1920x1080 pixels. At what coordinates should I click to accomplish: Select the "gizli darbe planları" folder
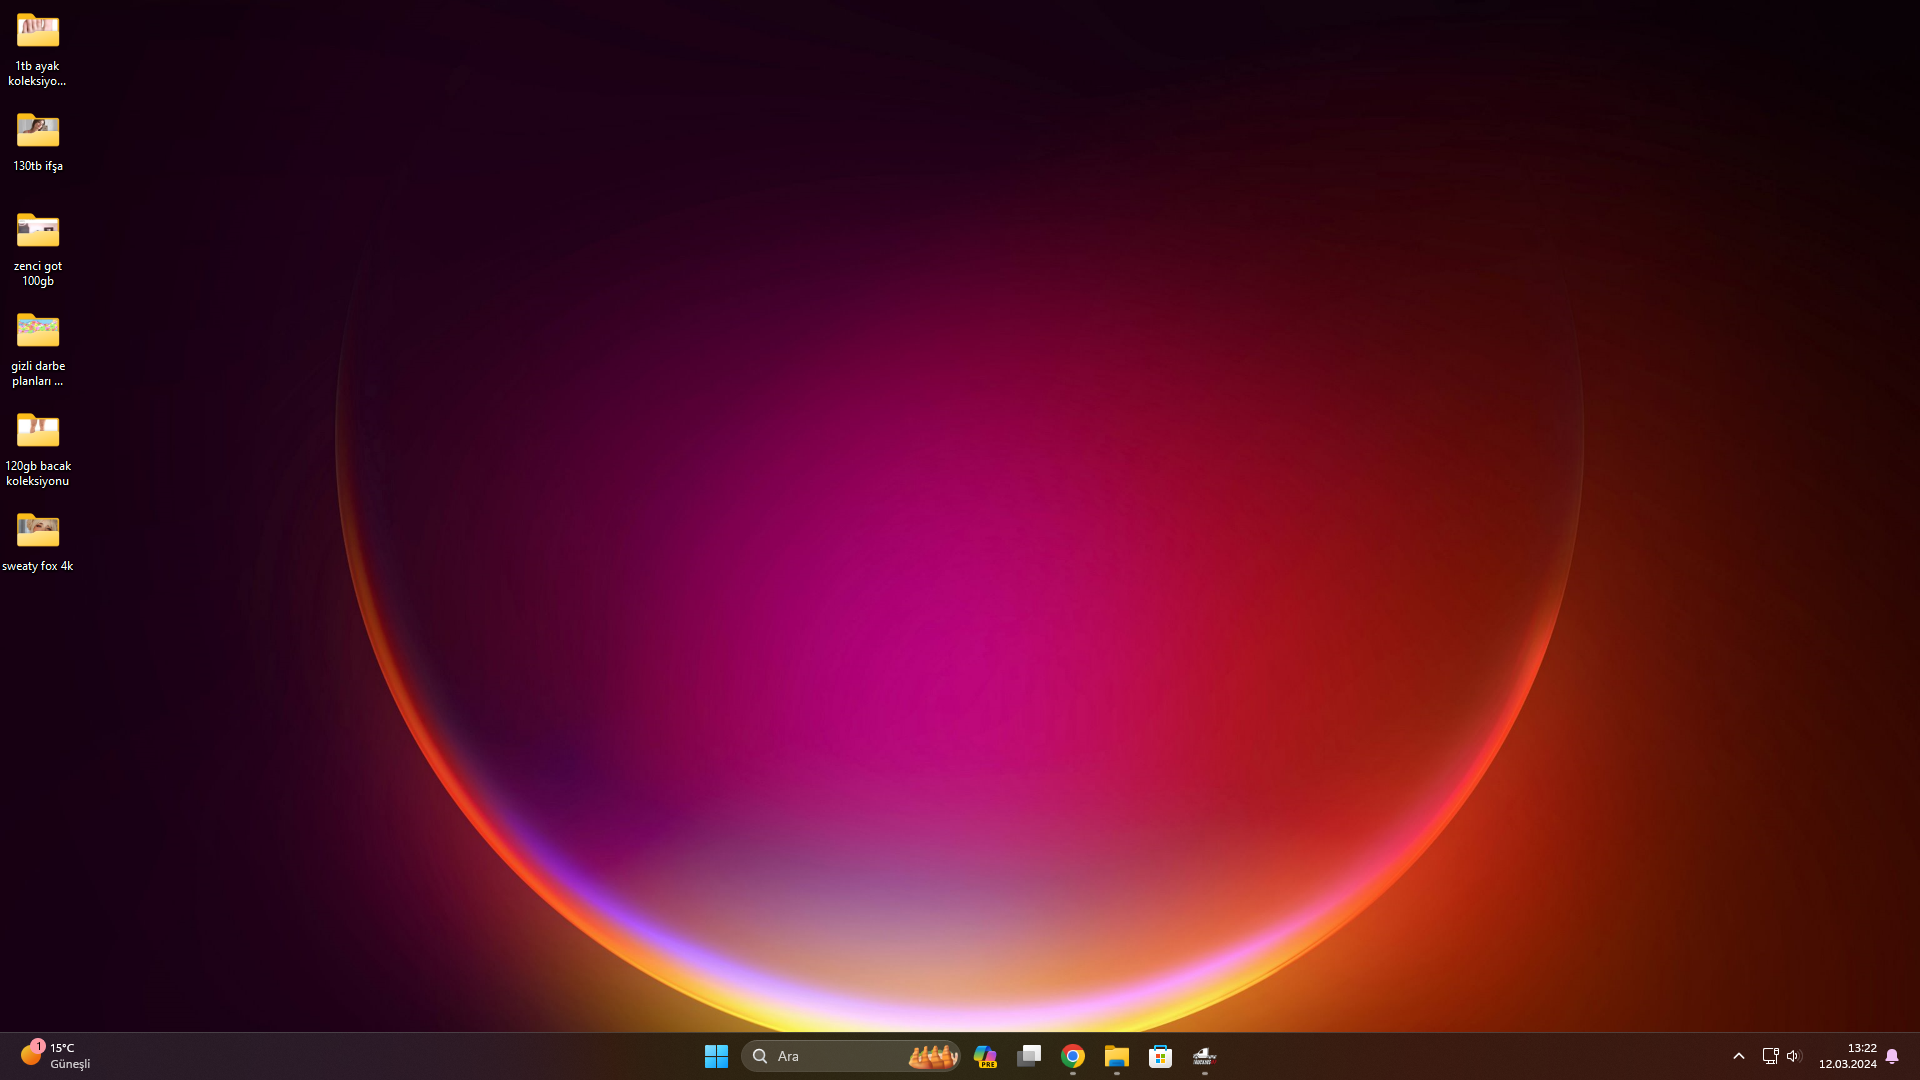[x=38, y=331]
